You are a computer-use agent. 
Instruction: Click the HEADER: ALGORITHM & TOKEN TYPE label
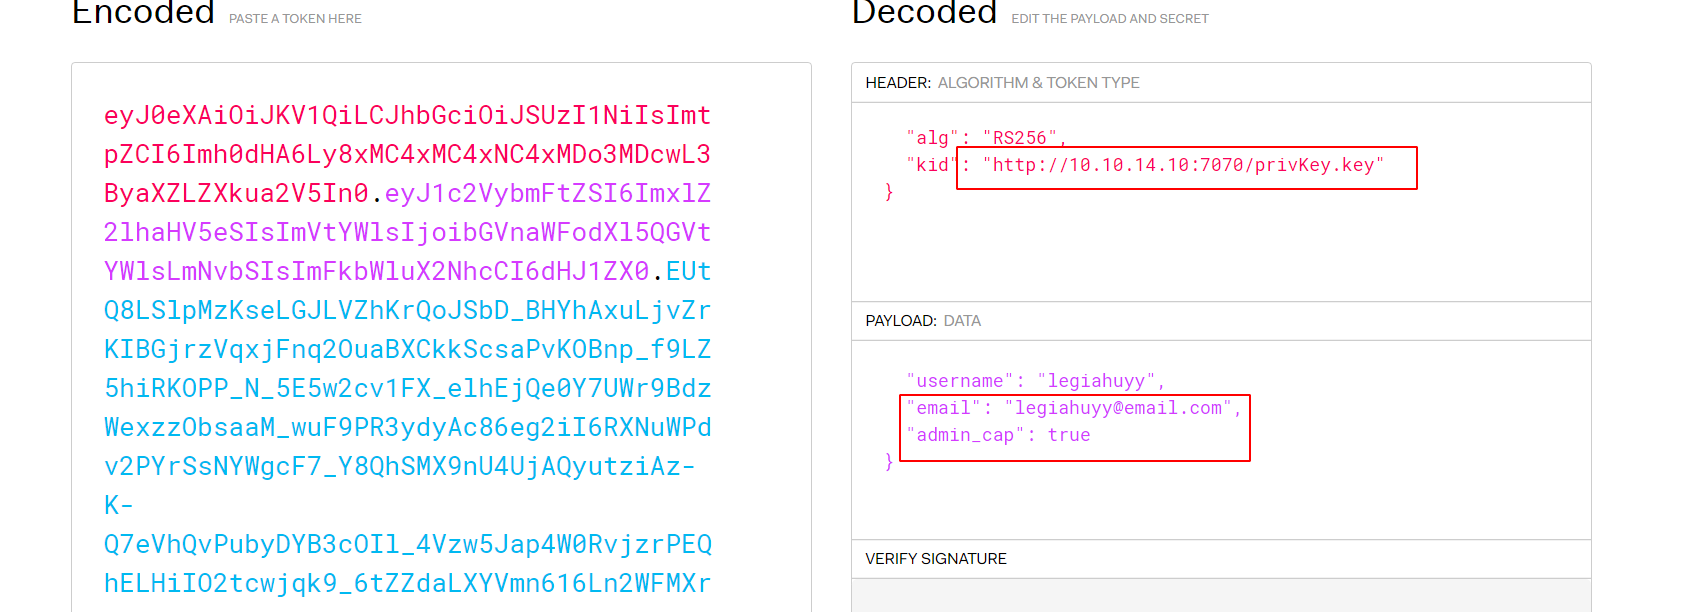pyautogui.click(x=1002, y=83)
